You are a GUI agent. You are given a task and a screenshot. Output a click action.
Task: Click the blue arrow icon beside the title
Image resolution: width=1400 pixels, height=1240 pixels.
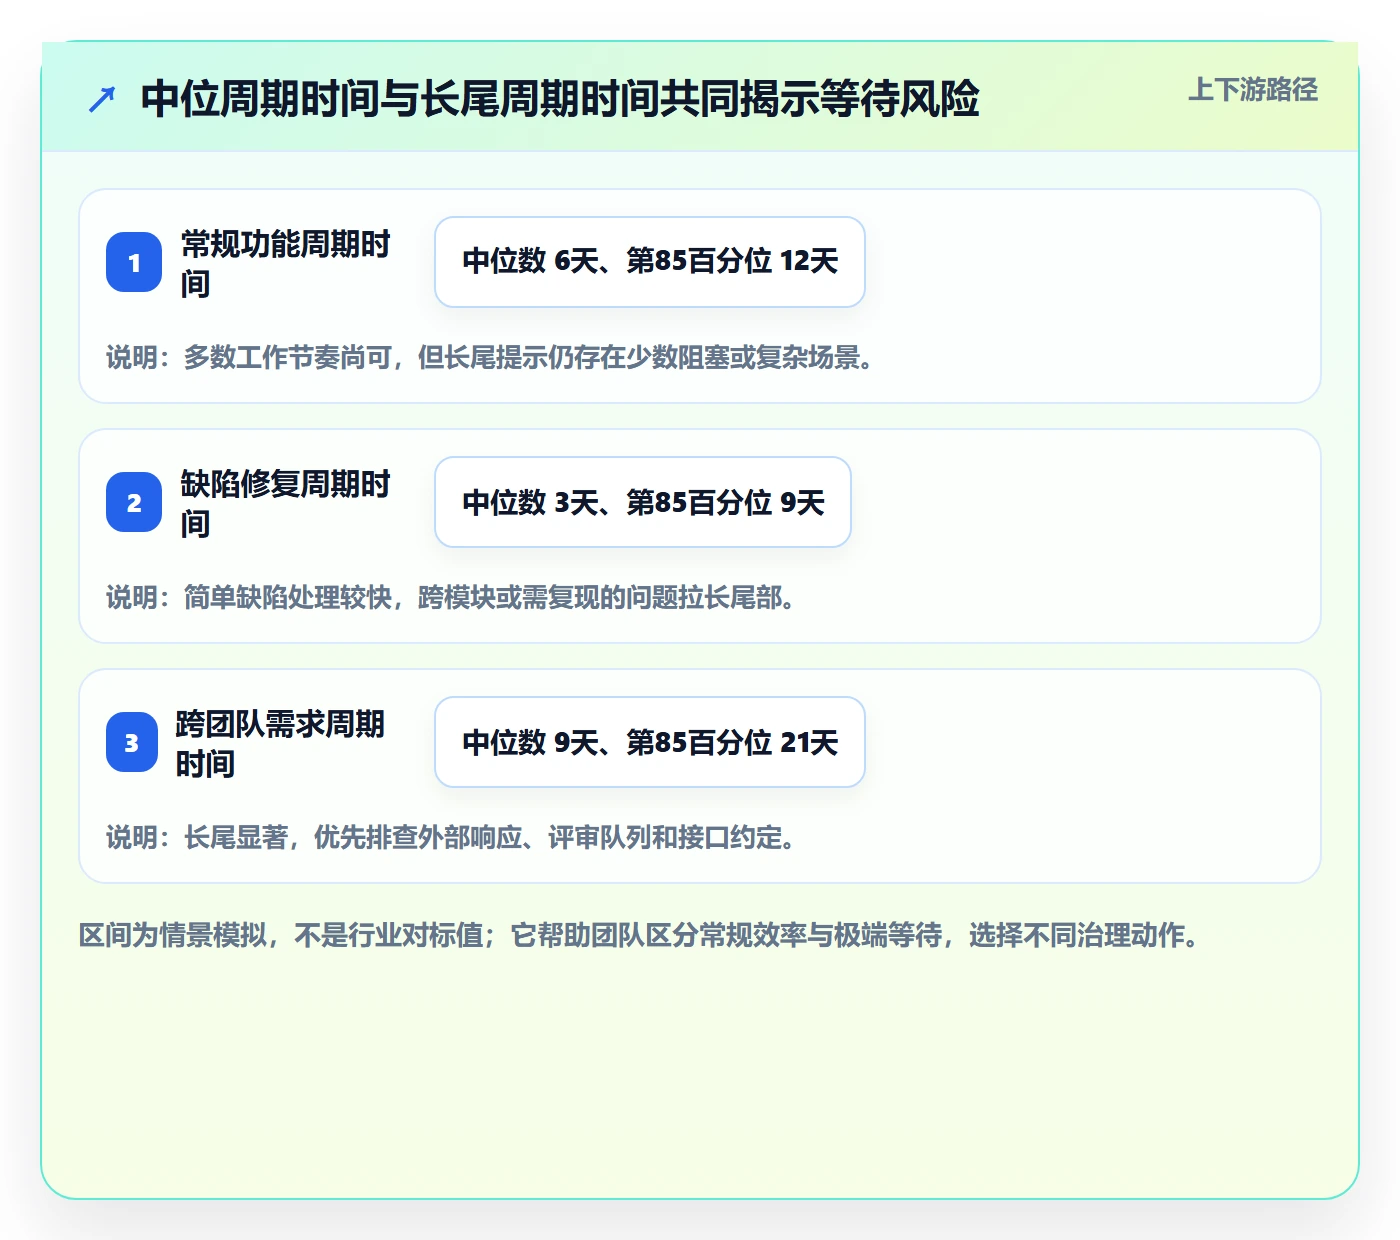tap(102, 99)
